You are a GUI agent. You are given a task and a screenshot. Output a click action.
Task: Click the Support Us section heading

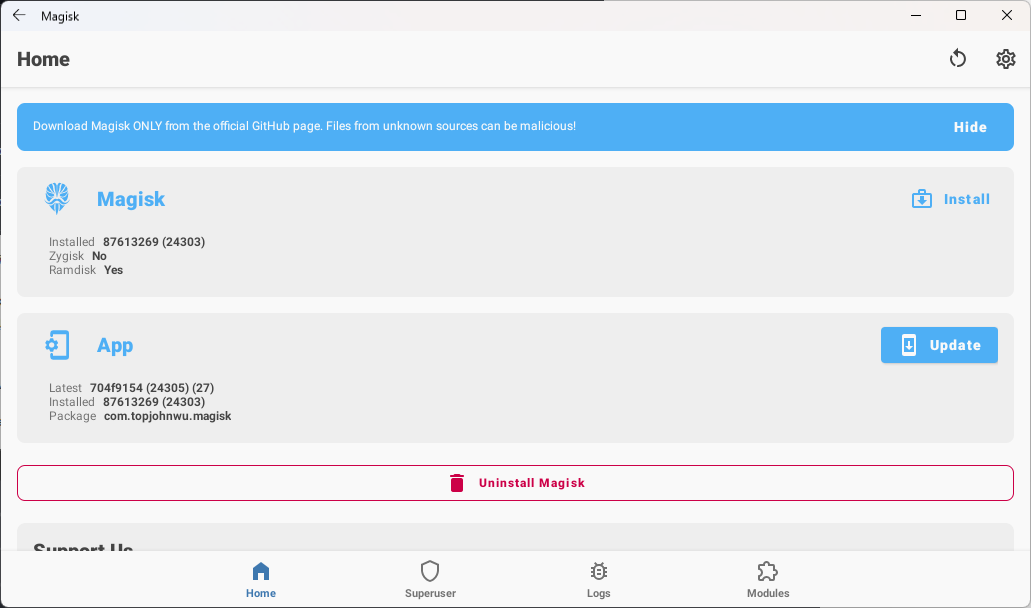click(84, 546)
